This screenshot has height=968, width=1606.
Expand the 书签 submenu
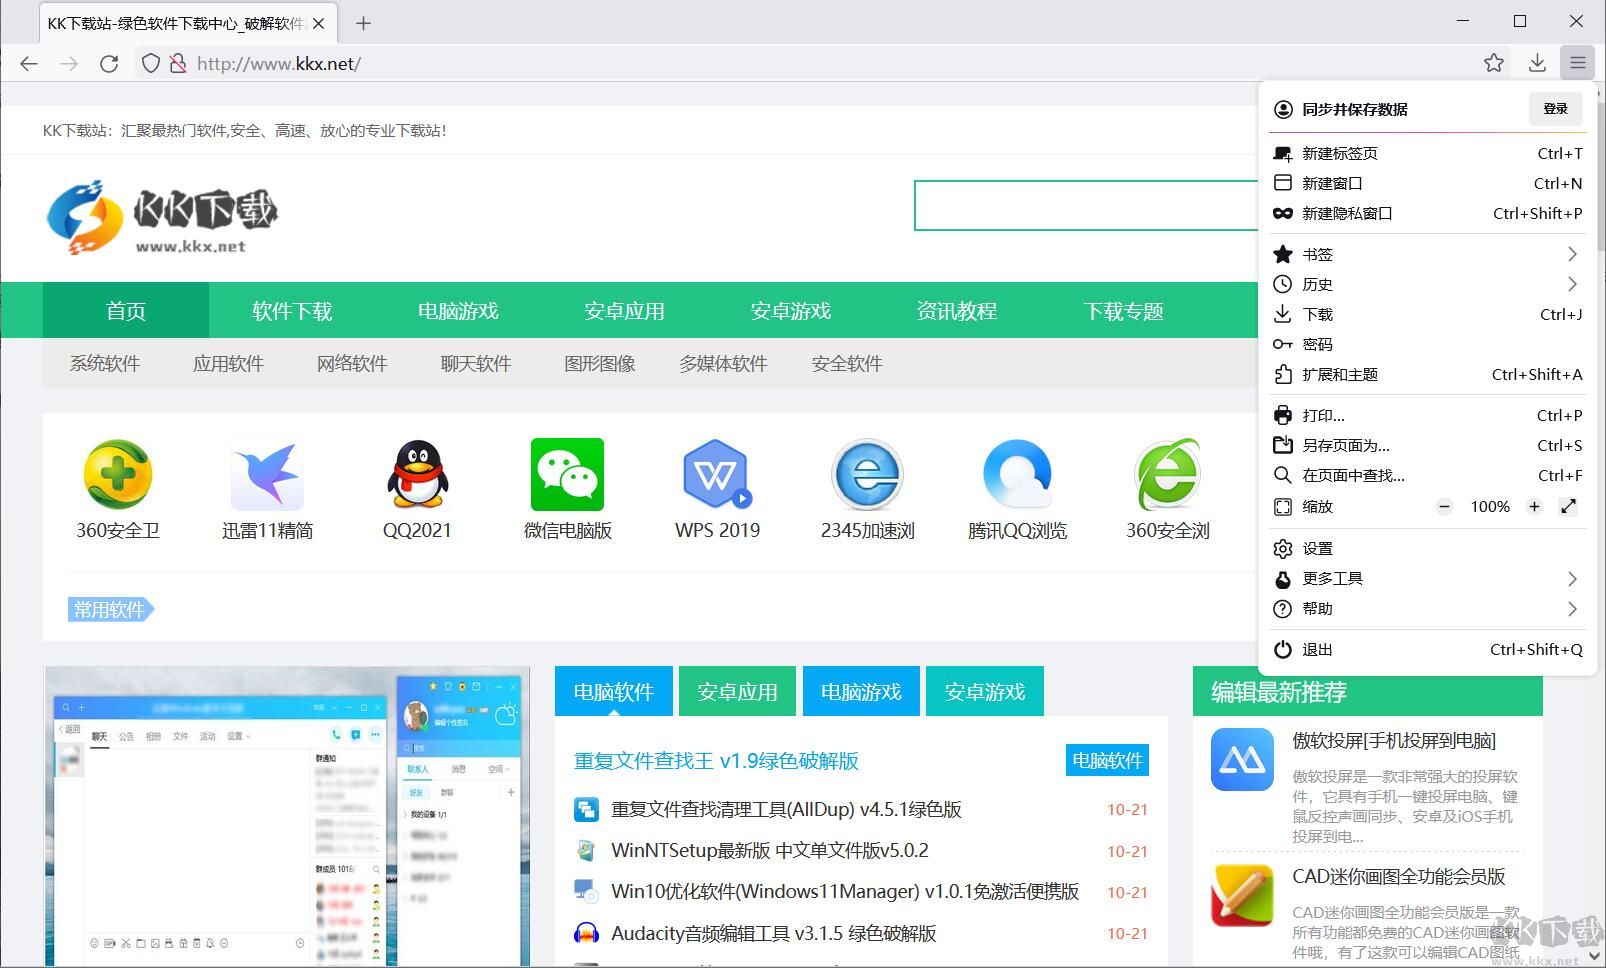[x=1427, y=254]
